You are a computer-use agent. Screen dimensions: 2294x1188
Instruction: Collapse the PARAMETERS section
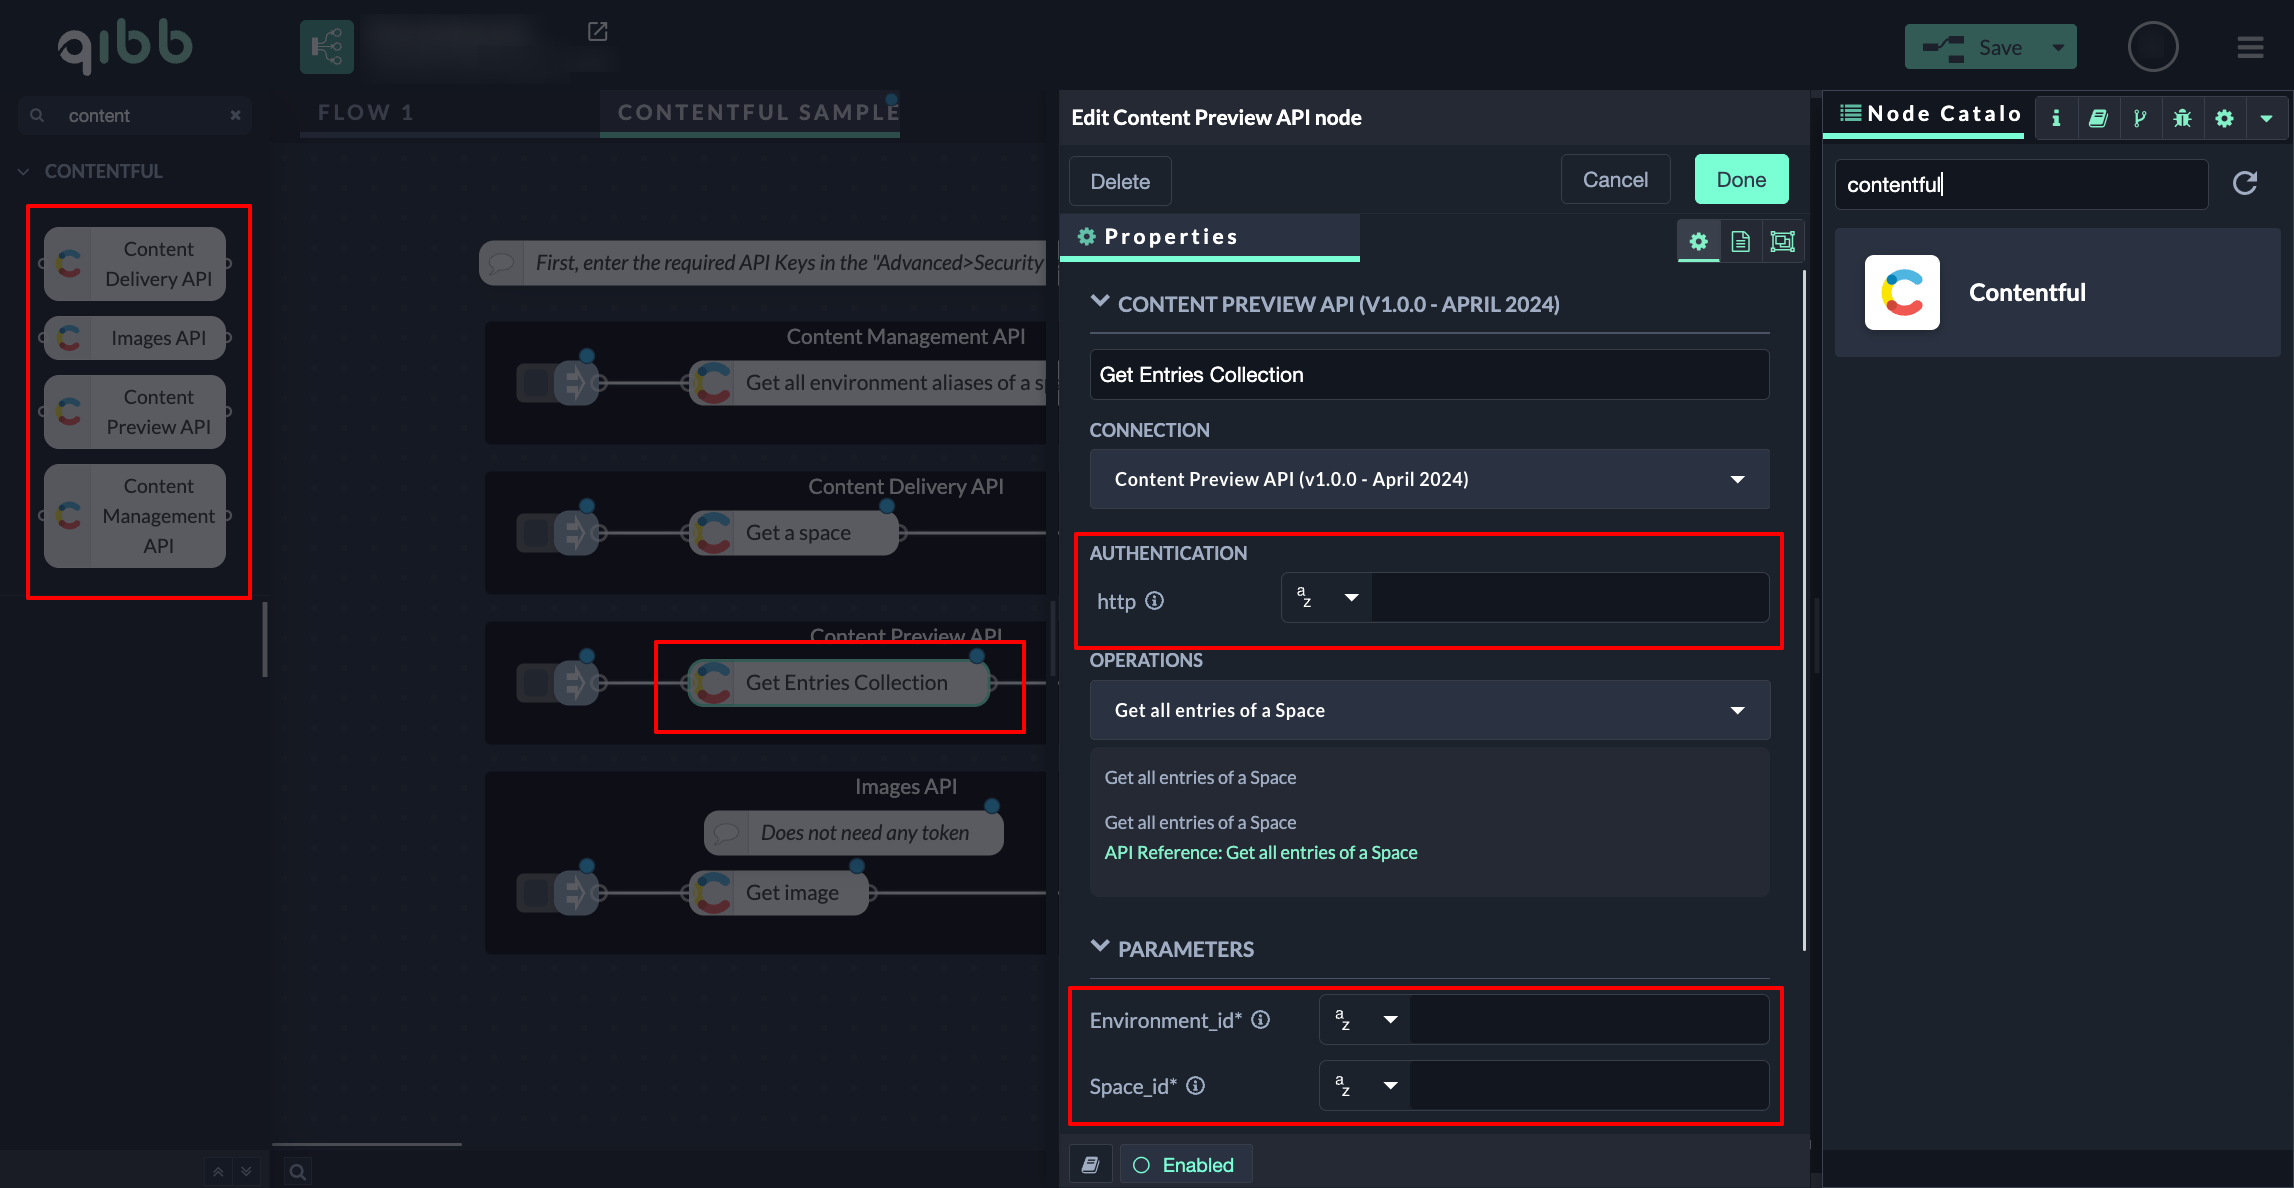click(x=1100, y=947)
